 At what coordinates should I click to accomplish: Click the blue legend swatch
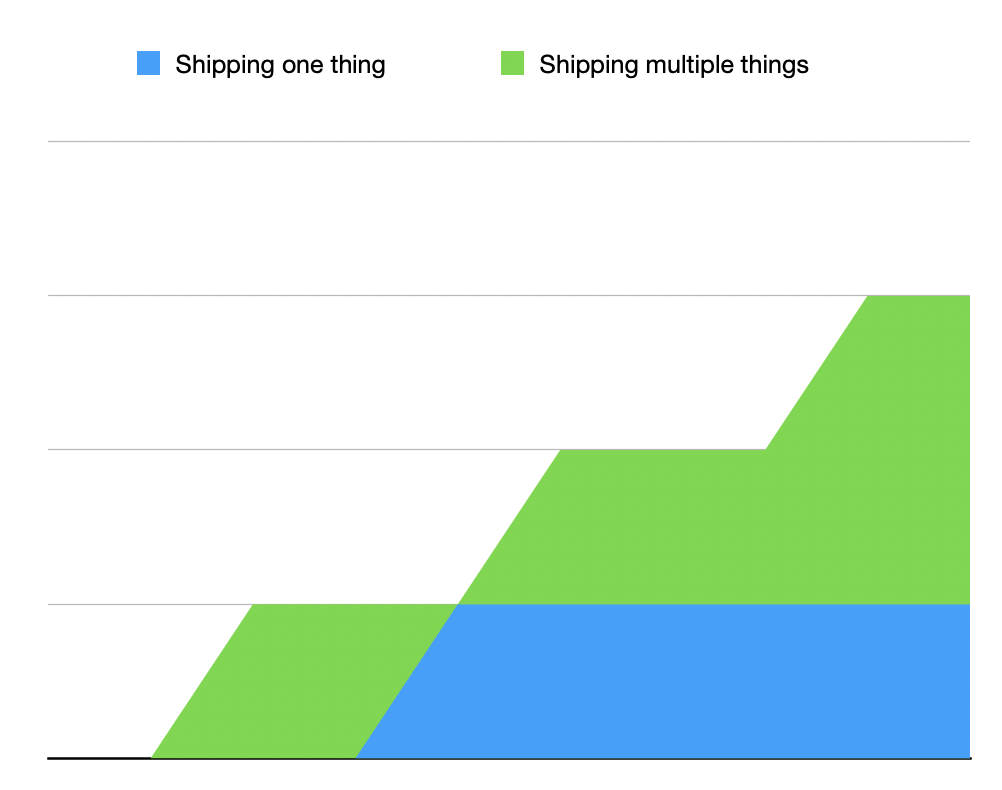(x=148, y=64)
